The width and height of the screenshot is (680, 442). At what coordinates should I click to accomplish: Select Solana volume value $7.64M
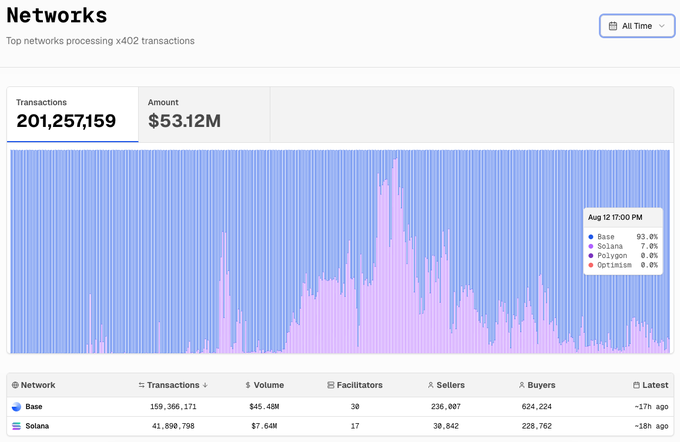pyautogui.click(x=264, y=426)
